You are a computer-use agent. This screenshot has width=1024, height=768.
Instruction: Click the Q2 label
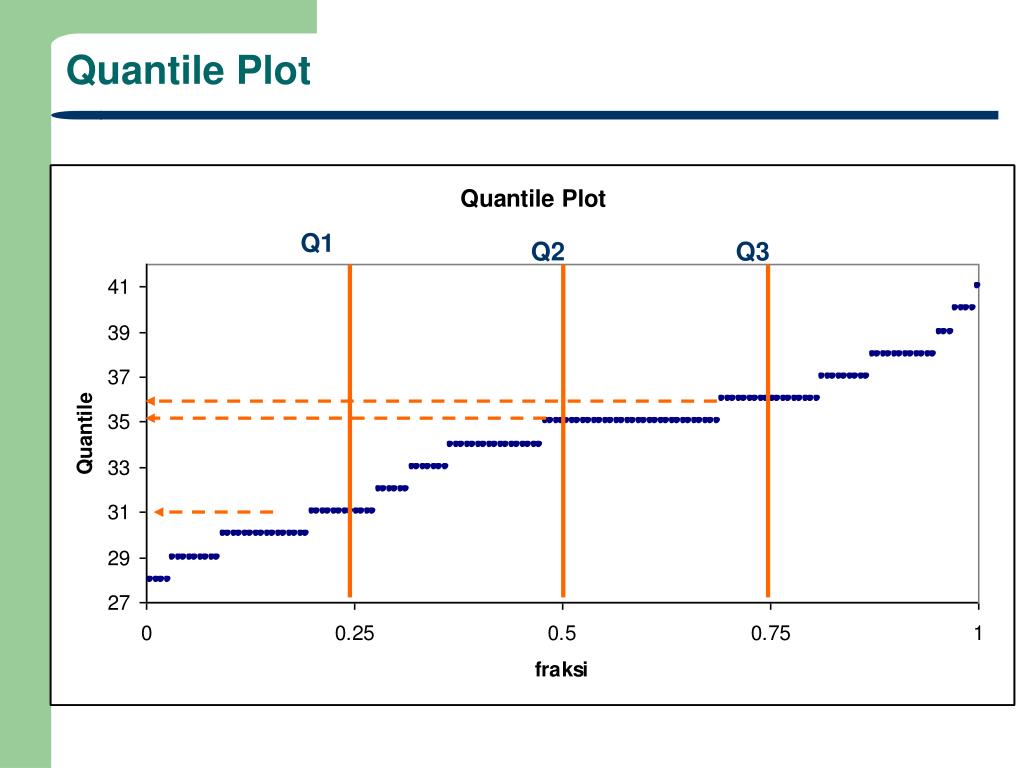(547, 251)
